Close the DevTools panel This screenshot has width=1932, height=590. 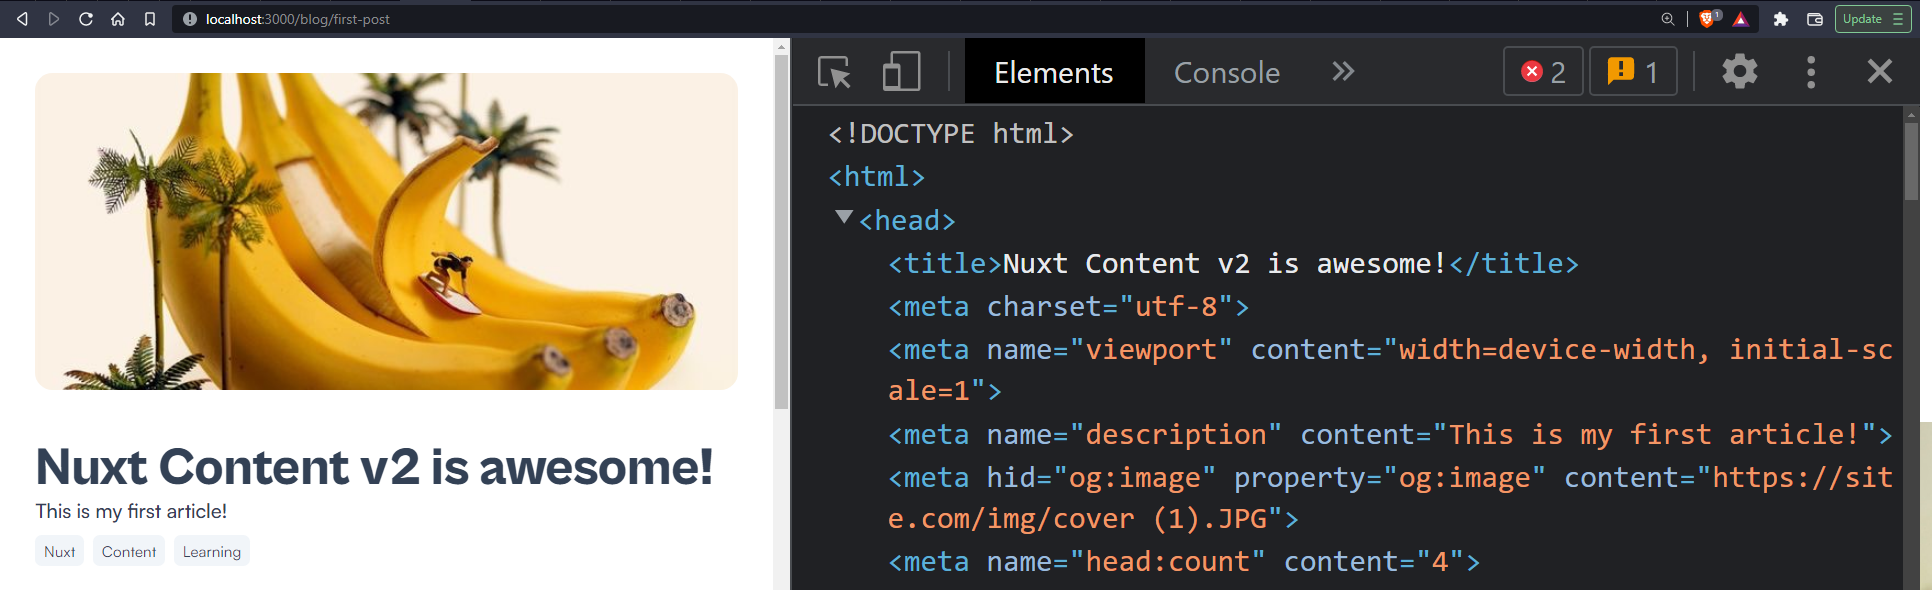1880,71
